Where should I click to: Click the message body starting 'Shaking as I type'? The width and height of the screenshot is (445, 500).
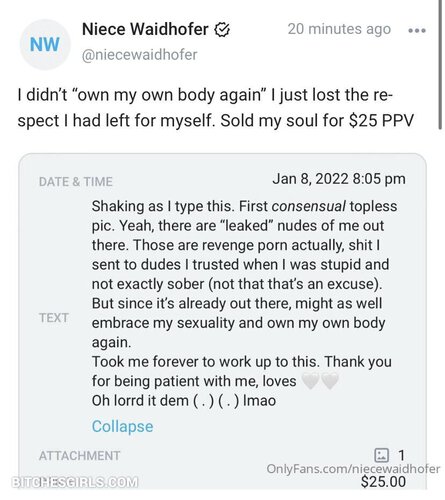[x=244, y=303]
